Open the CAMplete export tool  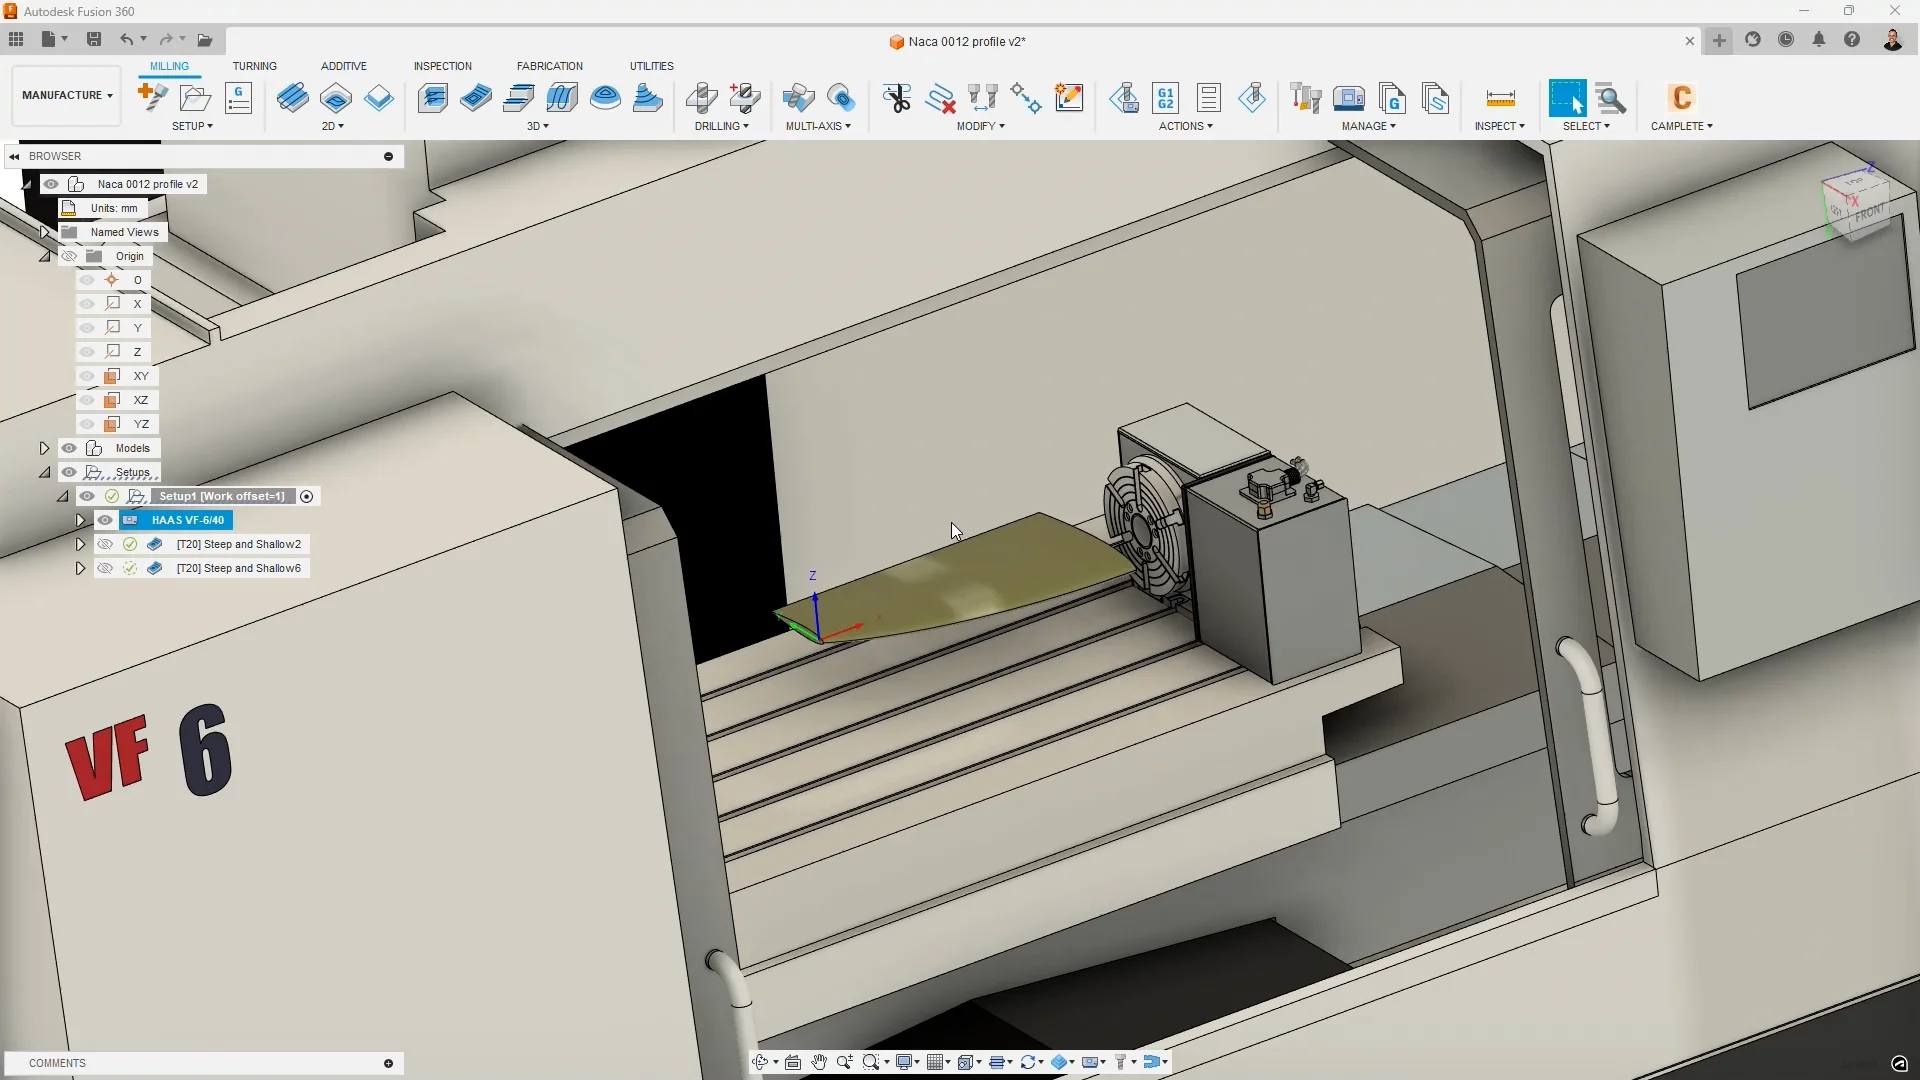pos(1680,97)
